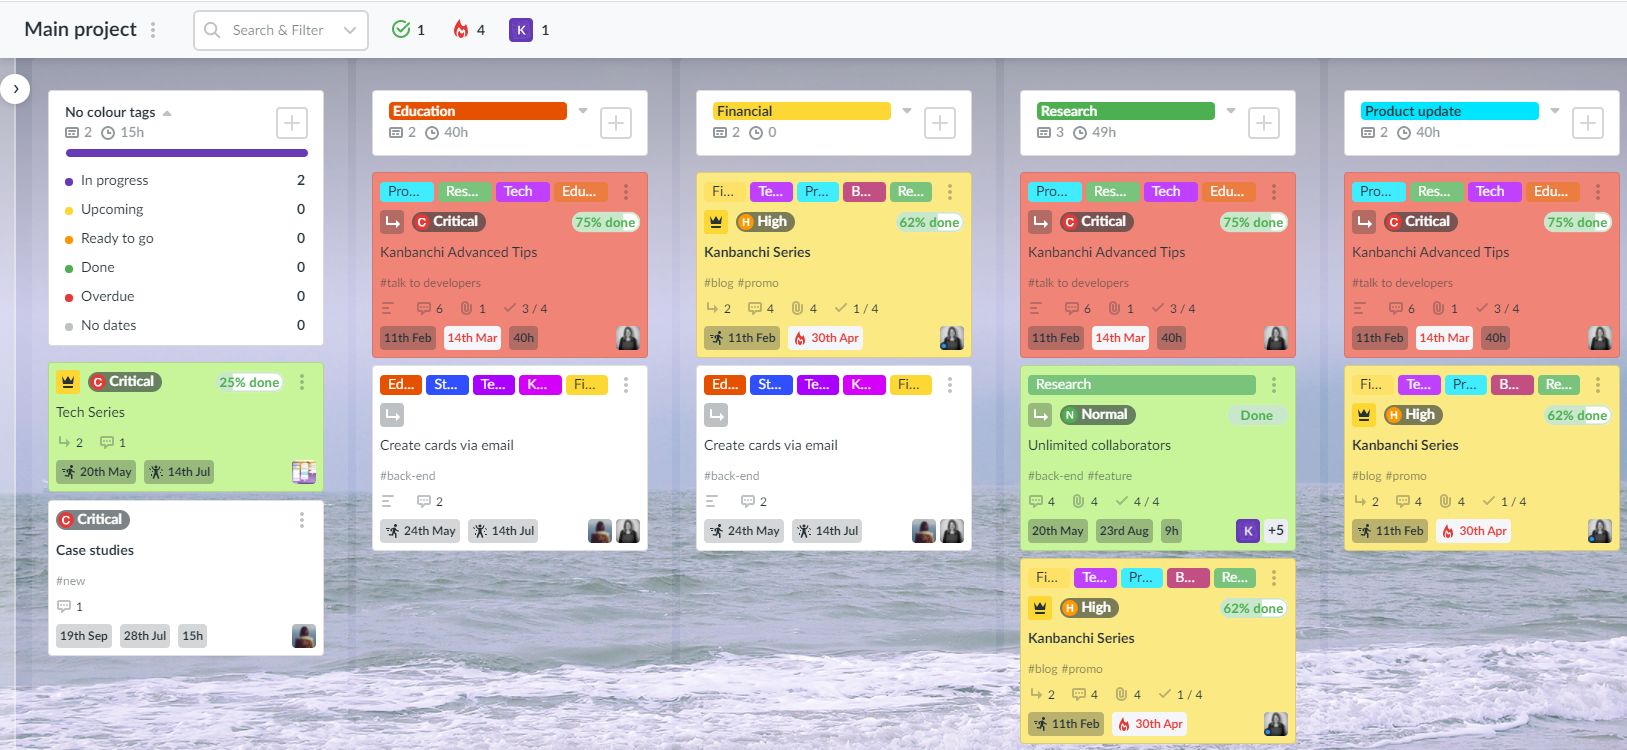Add card to No colour tags list
This screenshot has height=750, width=1627.
coord(292,123)
